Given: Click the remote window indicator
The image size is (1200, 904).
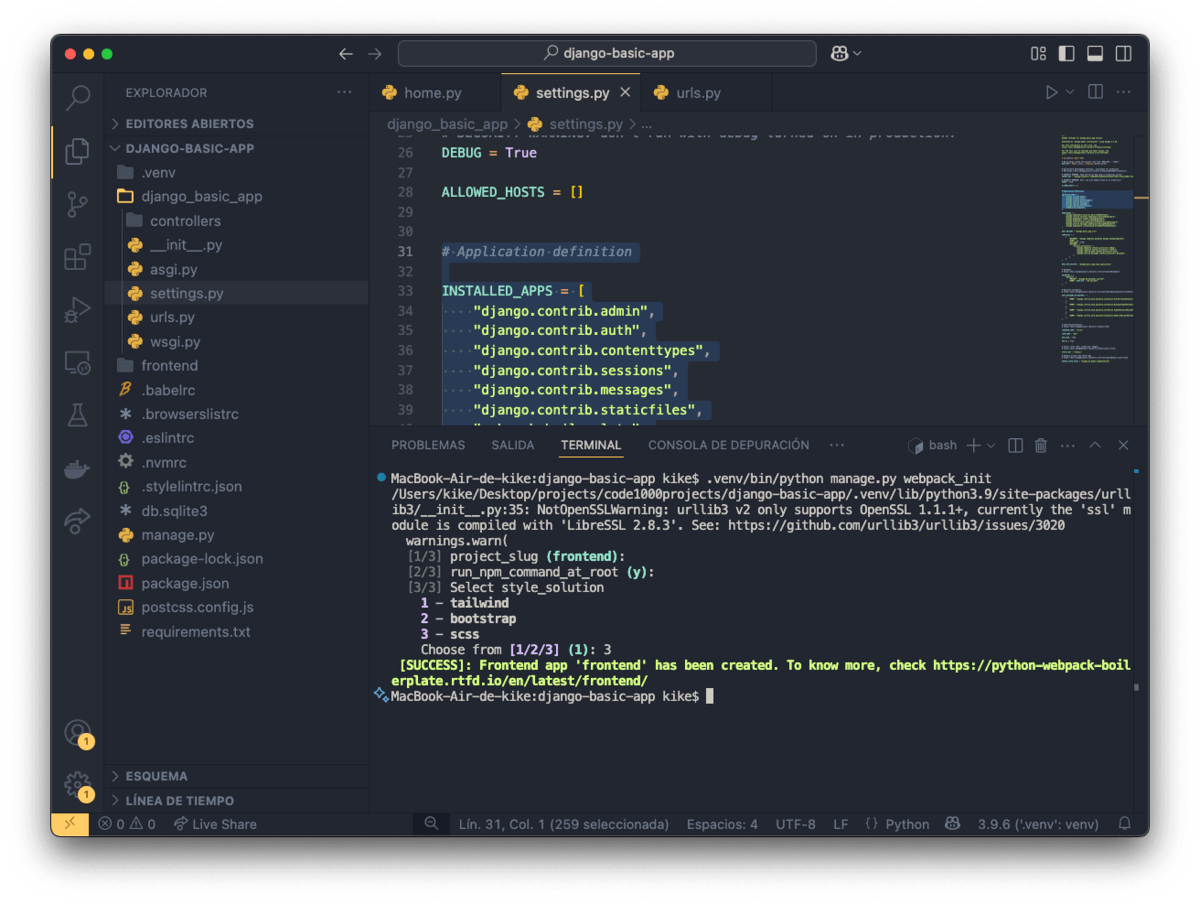Looking at the screenshot, I should coord(70,824).
